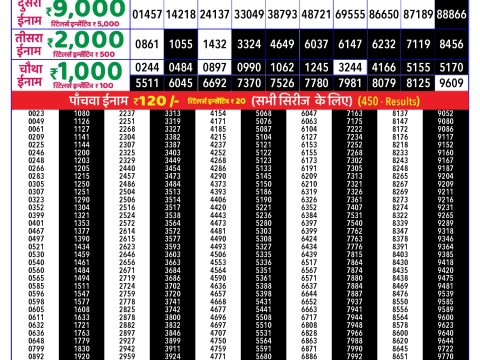This screenshot has width=480, height=360.
Task: Select white-cell number "9609"
Action: pos(452,83)
